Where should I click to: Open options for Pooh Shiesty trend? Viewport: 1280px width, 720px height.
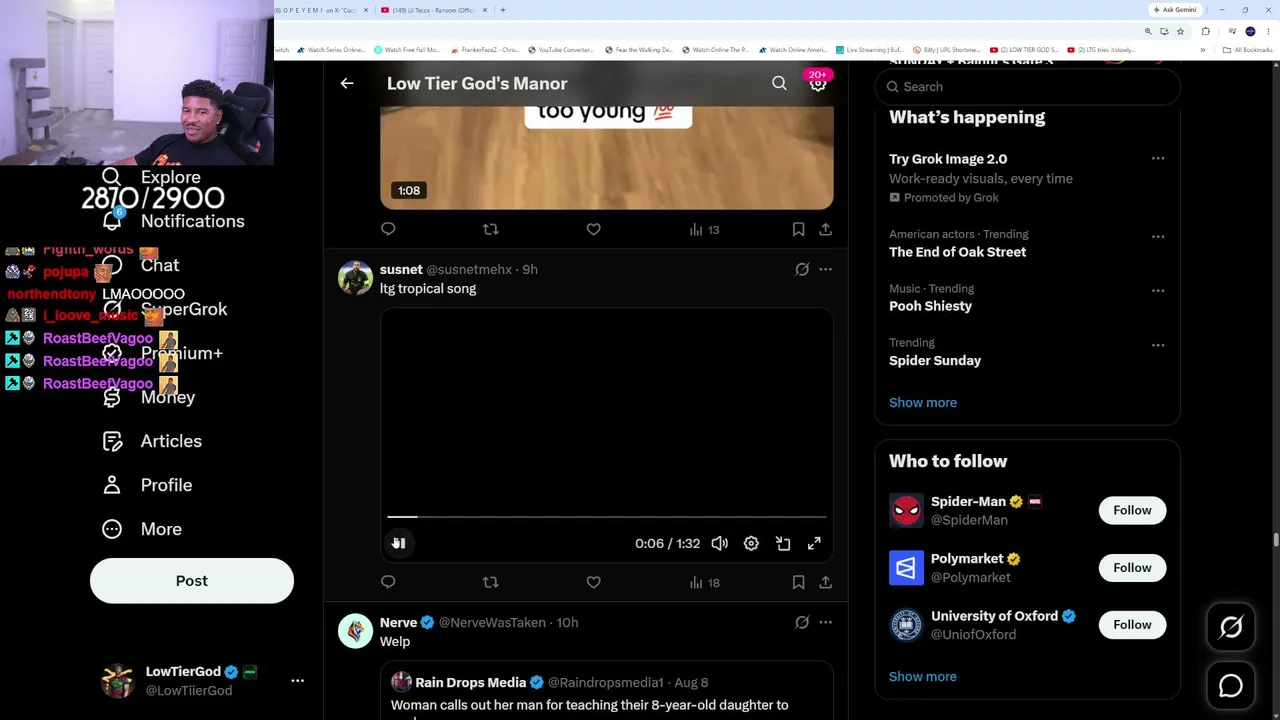[x=1158, y=290]
